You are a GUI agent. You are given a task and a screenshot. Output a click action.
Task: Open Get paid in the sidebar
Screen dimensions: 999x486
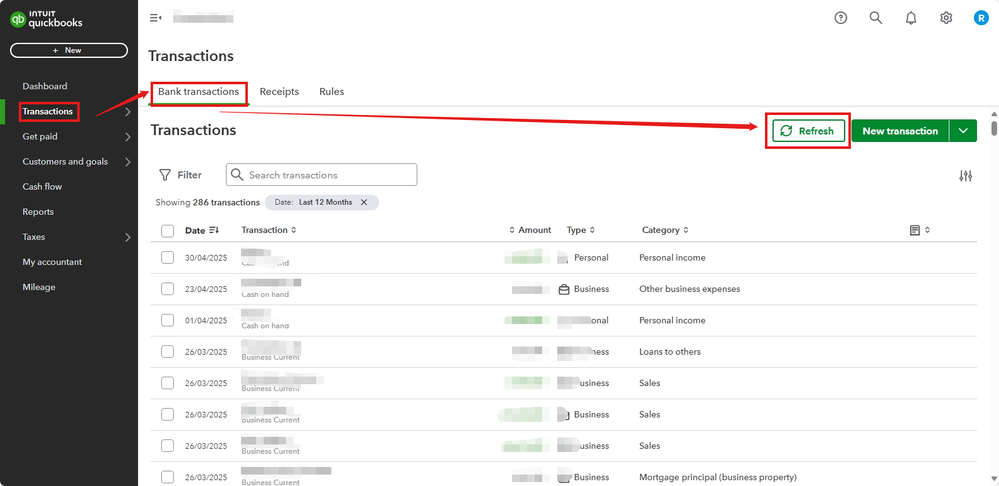(40, 136)
